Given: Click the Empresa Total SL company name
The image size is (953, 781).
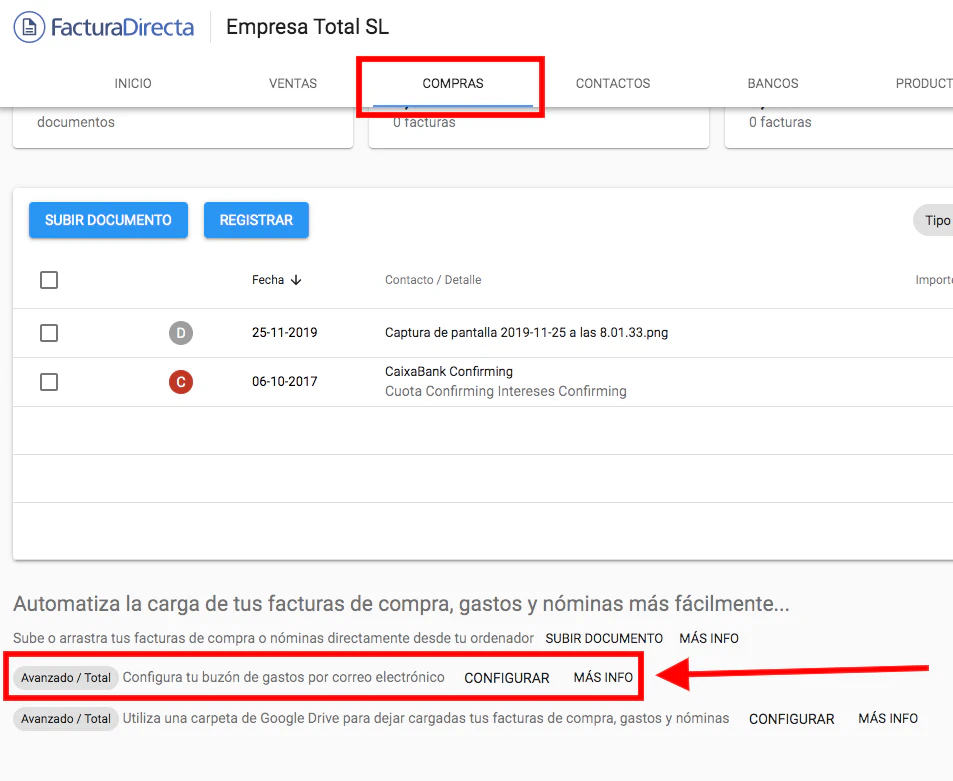Looking at the screenshot, I should [x=307, y=27].
